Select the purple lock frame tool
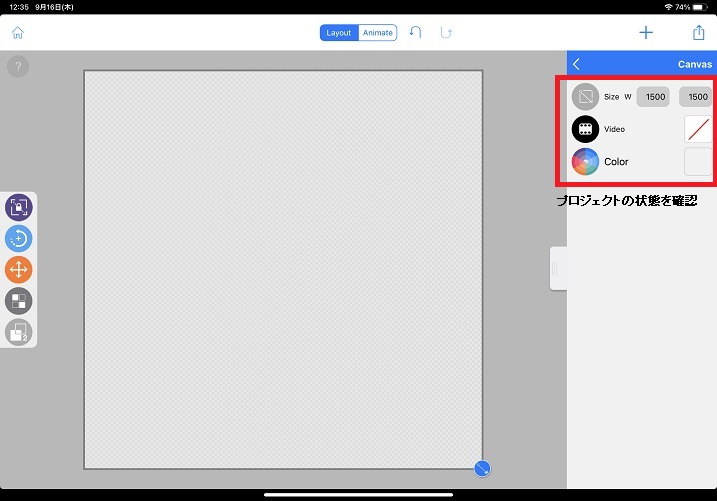717x501 pixels. coord(19,207)
